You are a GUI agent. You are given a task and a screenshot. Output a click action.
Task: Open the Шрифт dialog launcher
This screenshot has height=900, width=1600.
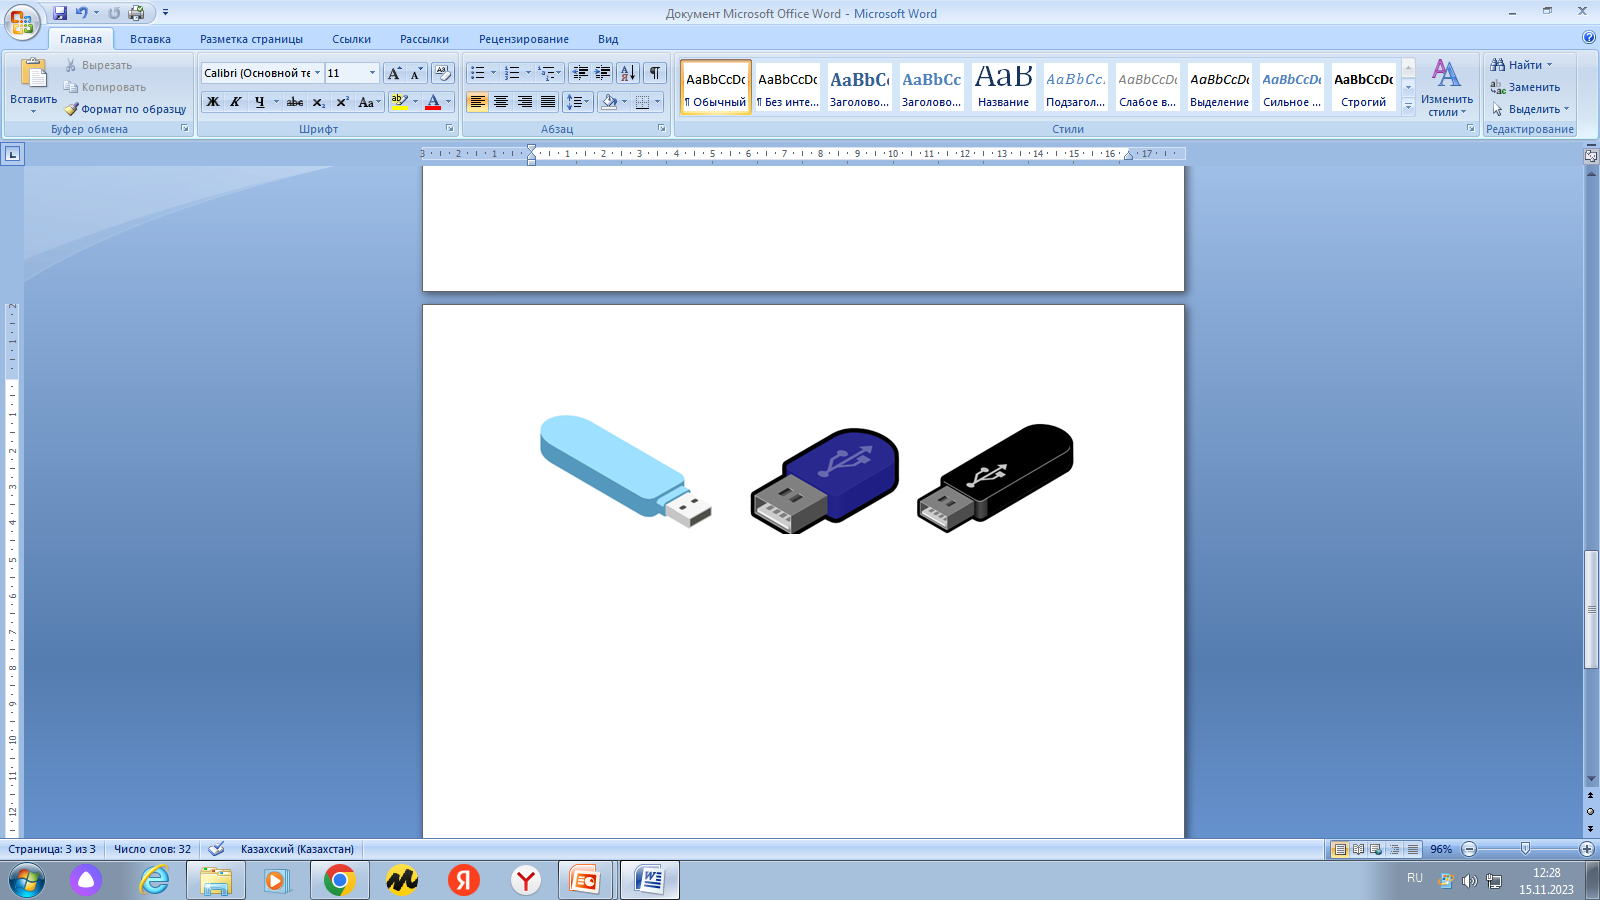tap(450, 129)
